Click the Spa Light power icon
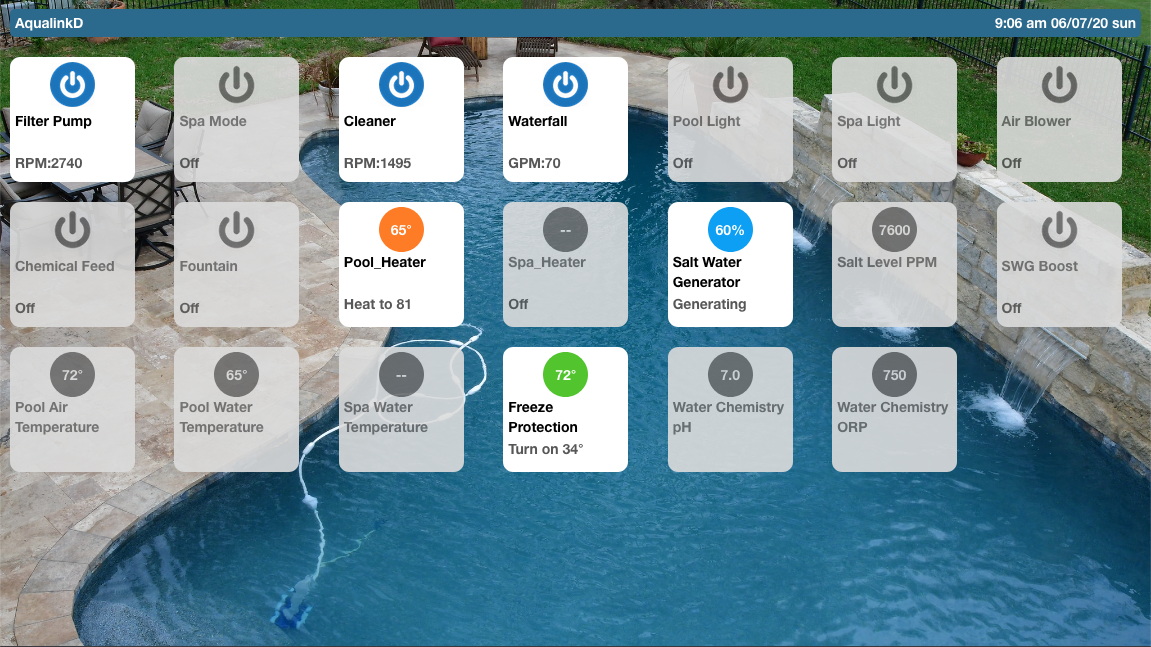The width and height of the screenshot is (1151, 647). [894, 85]
